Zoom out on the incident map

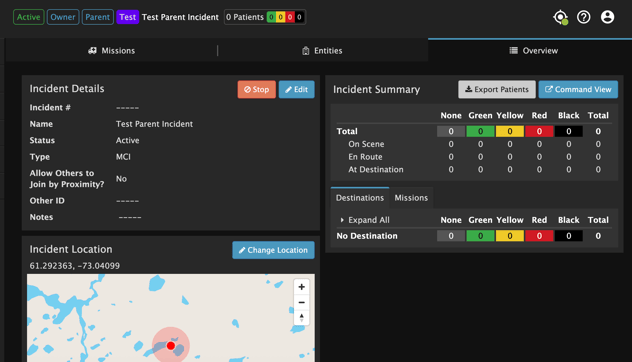coord(301,302)
